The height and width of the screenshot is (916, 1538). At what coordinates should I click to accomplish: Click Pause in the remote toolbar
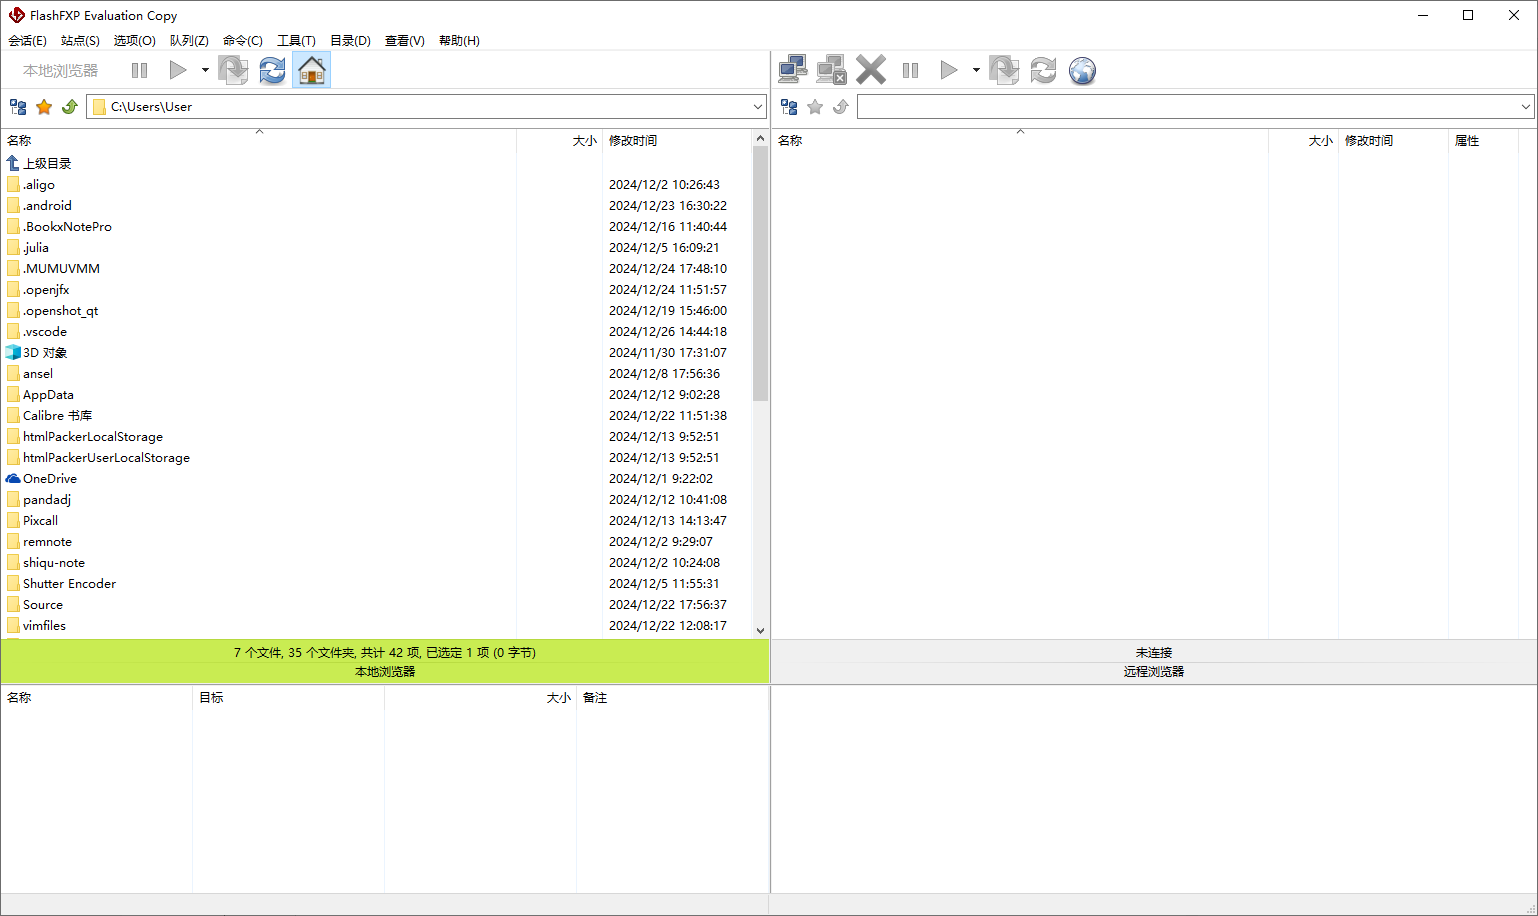pos(910,70)
